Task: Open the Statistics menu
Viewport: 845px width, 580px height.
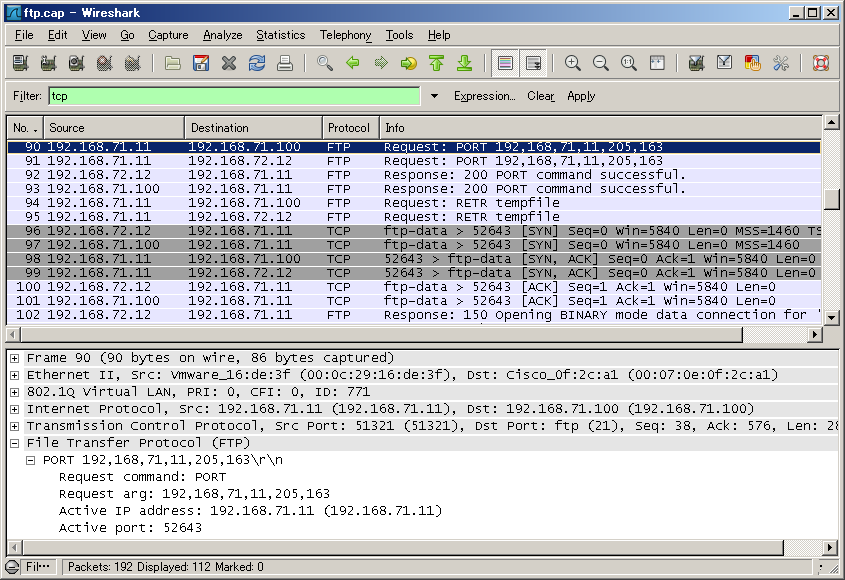Action: point(280,35)
